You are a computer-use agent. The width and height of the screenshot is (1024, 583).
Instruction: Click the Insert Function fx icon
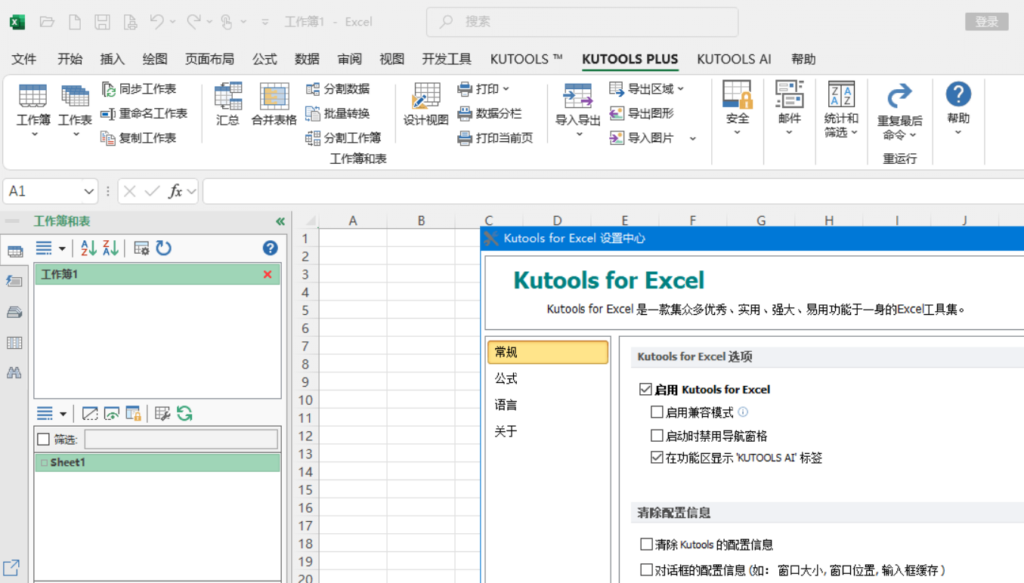[x=175, y=191]
